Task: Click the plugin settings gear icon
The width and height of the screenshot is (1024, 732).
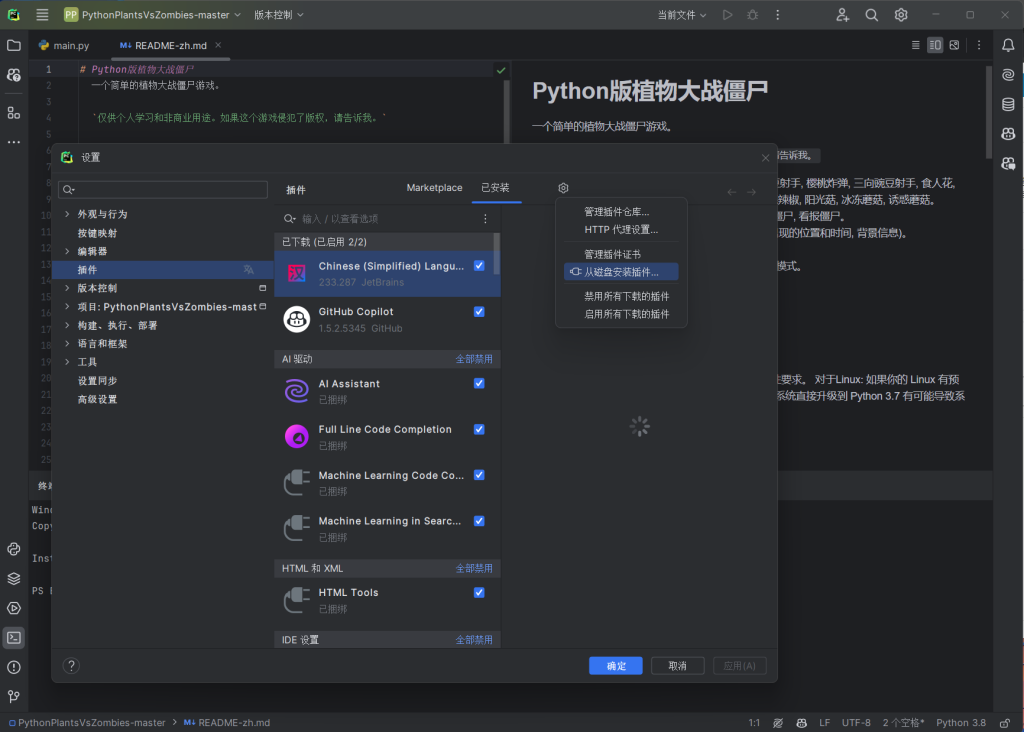Action: pyautogui.click(x=564, y=188)
